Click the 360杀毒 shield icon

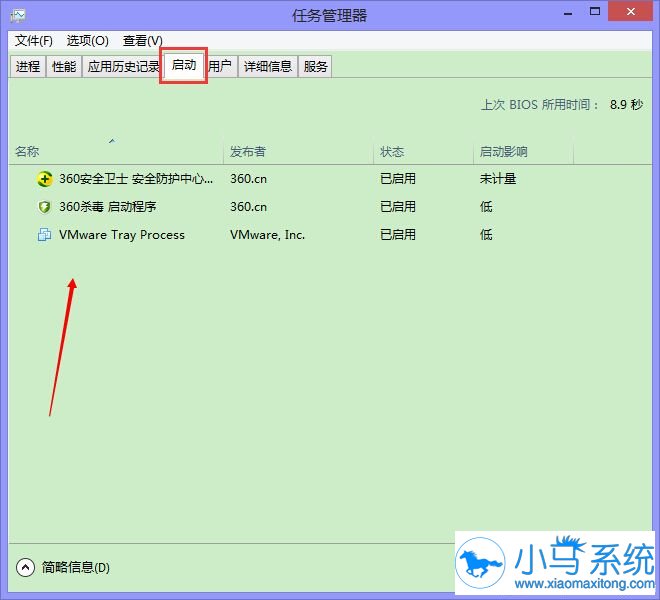(x=44, y=207)
